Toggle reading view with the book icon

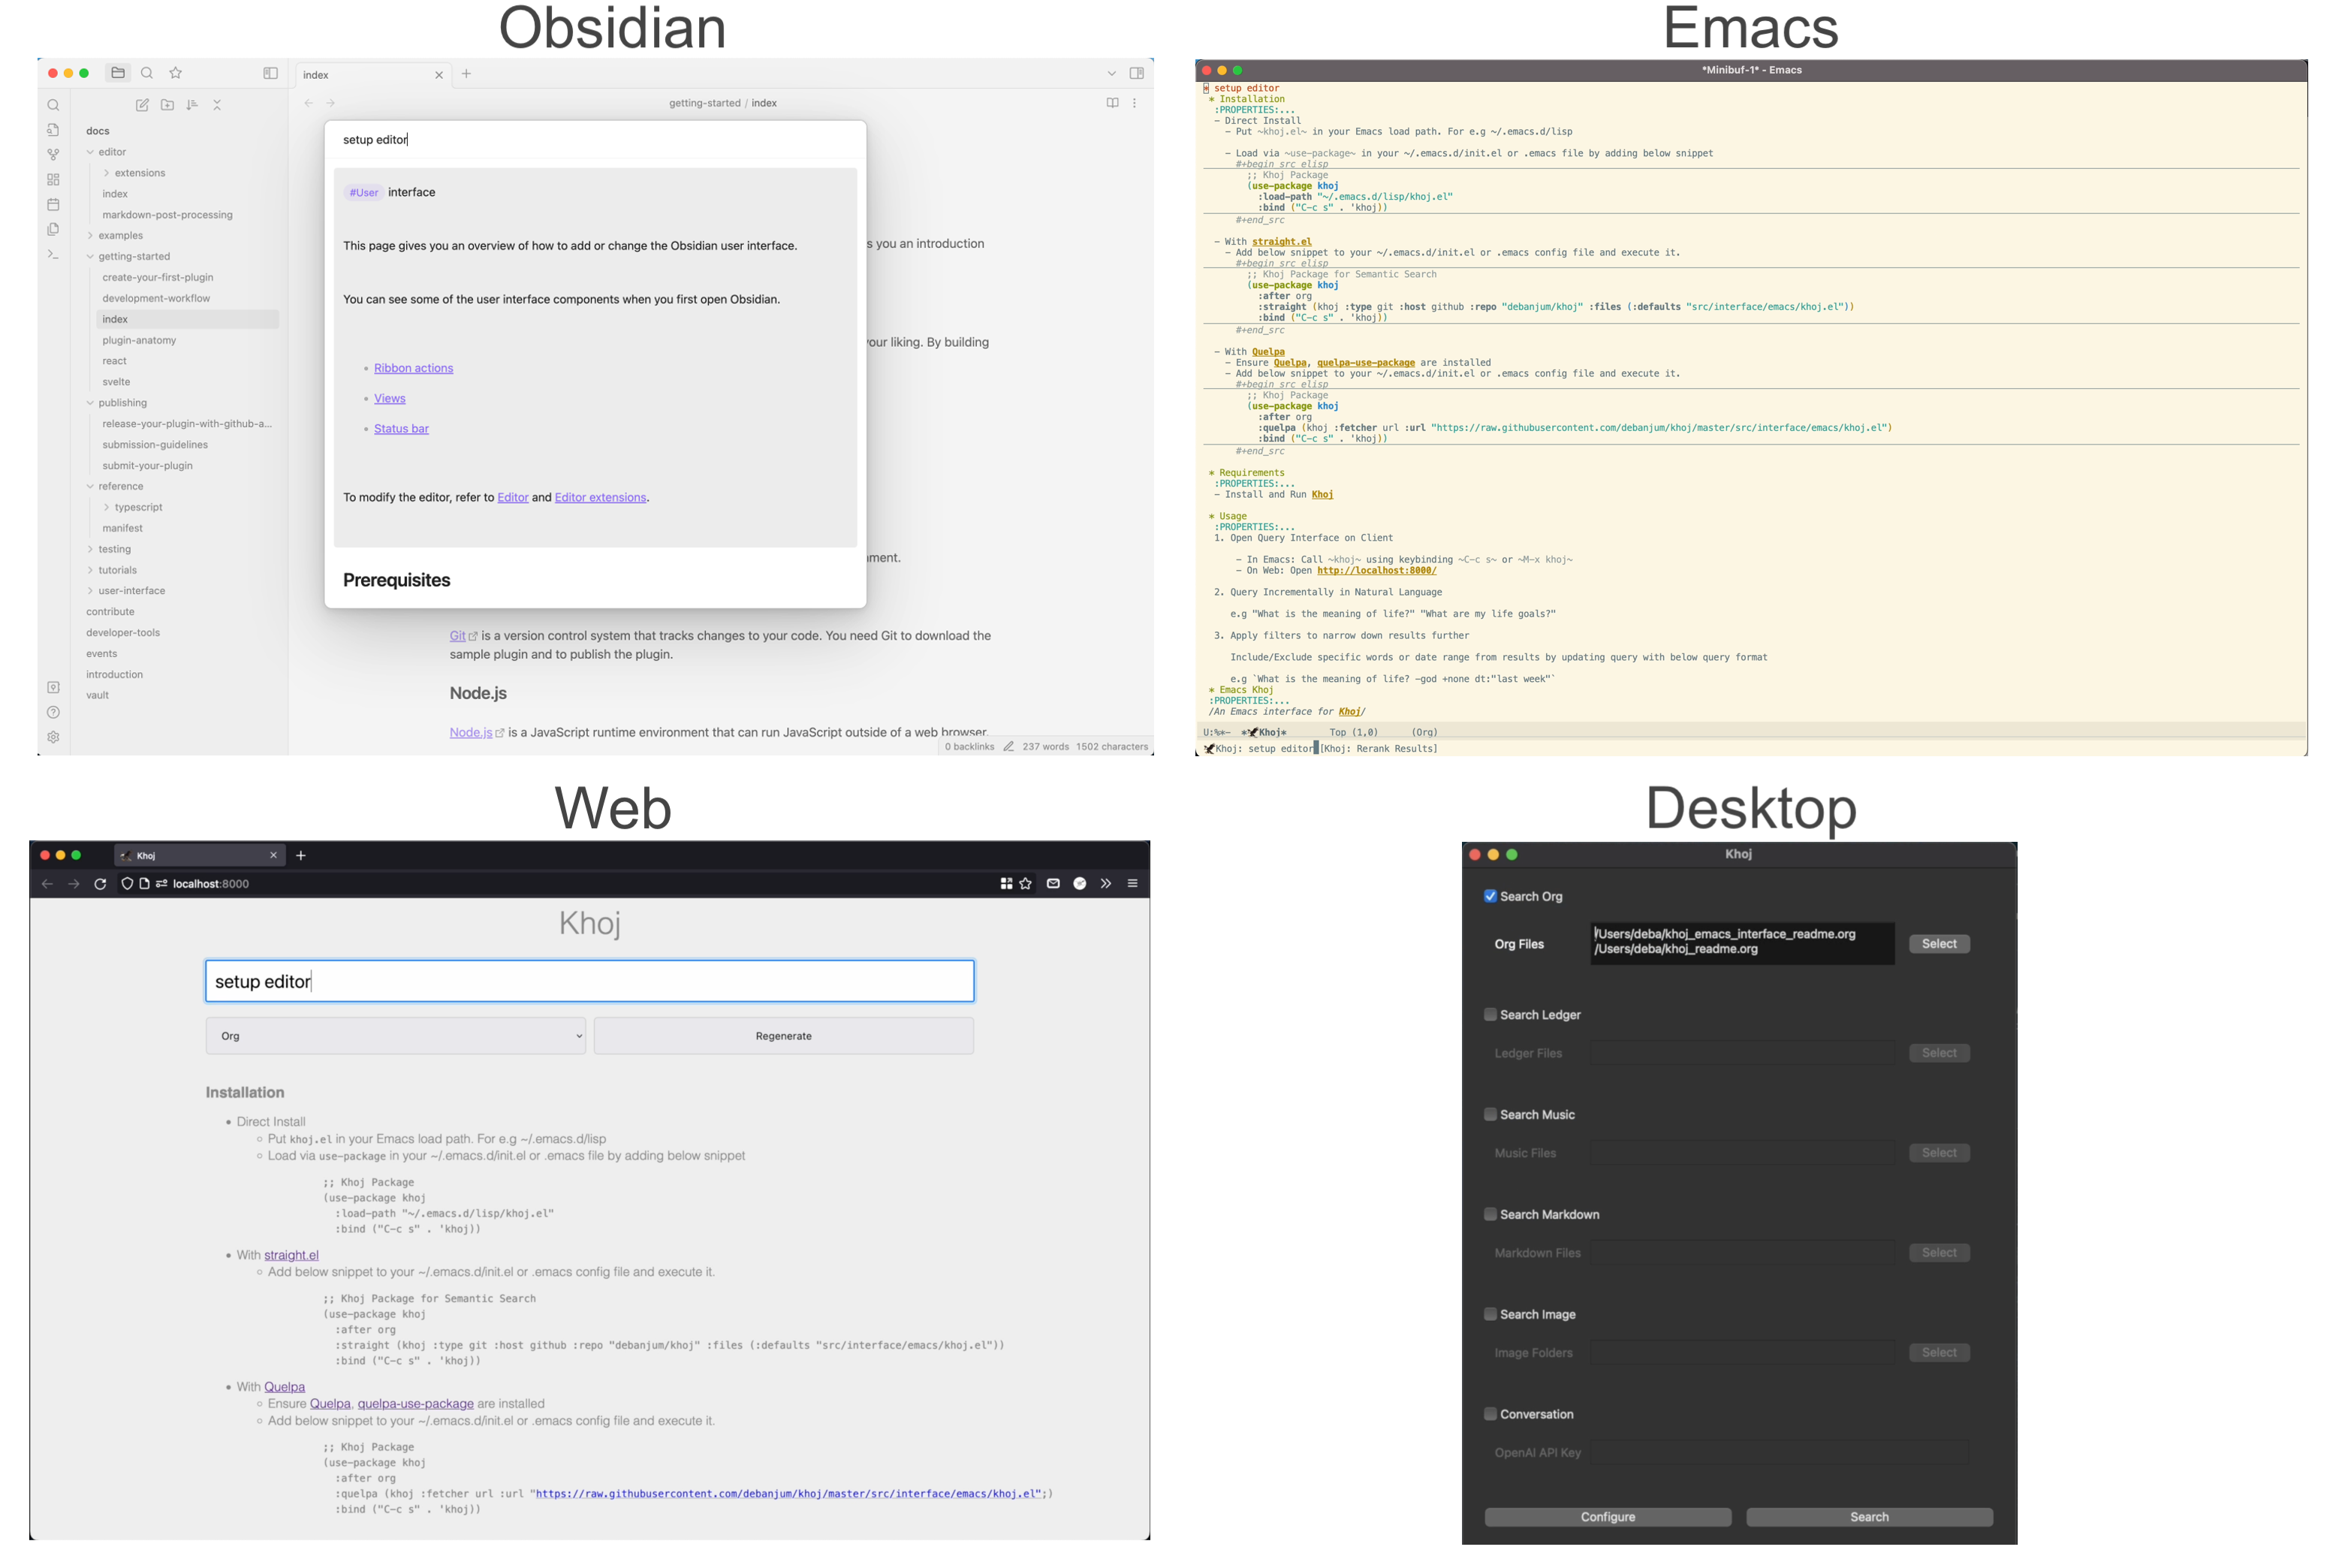coord(1112,103)
